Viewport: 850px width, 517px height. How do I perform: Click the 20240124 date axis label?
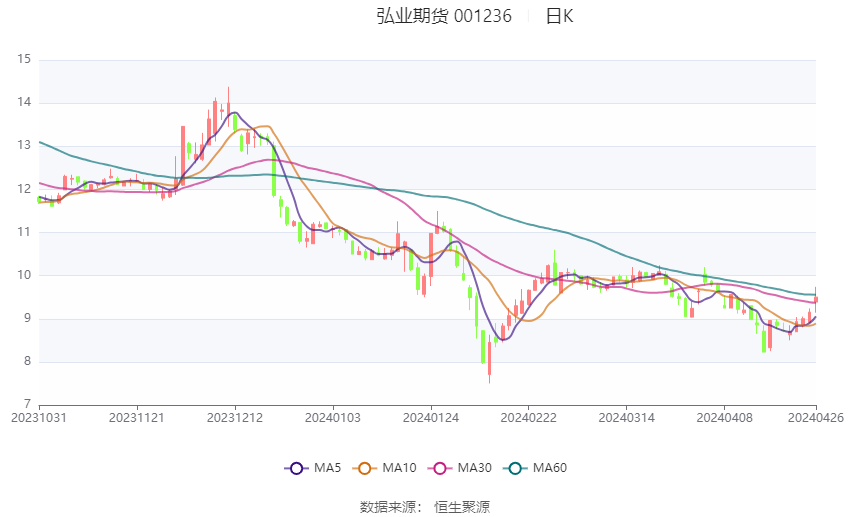[431, 418]
